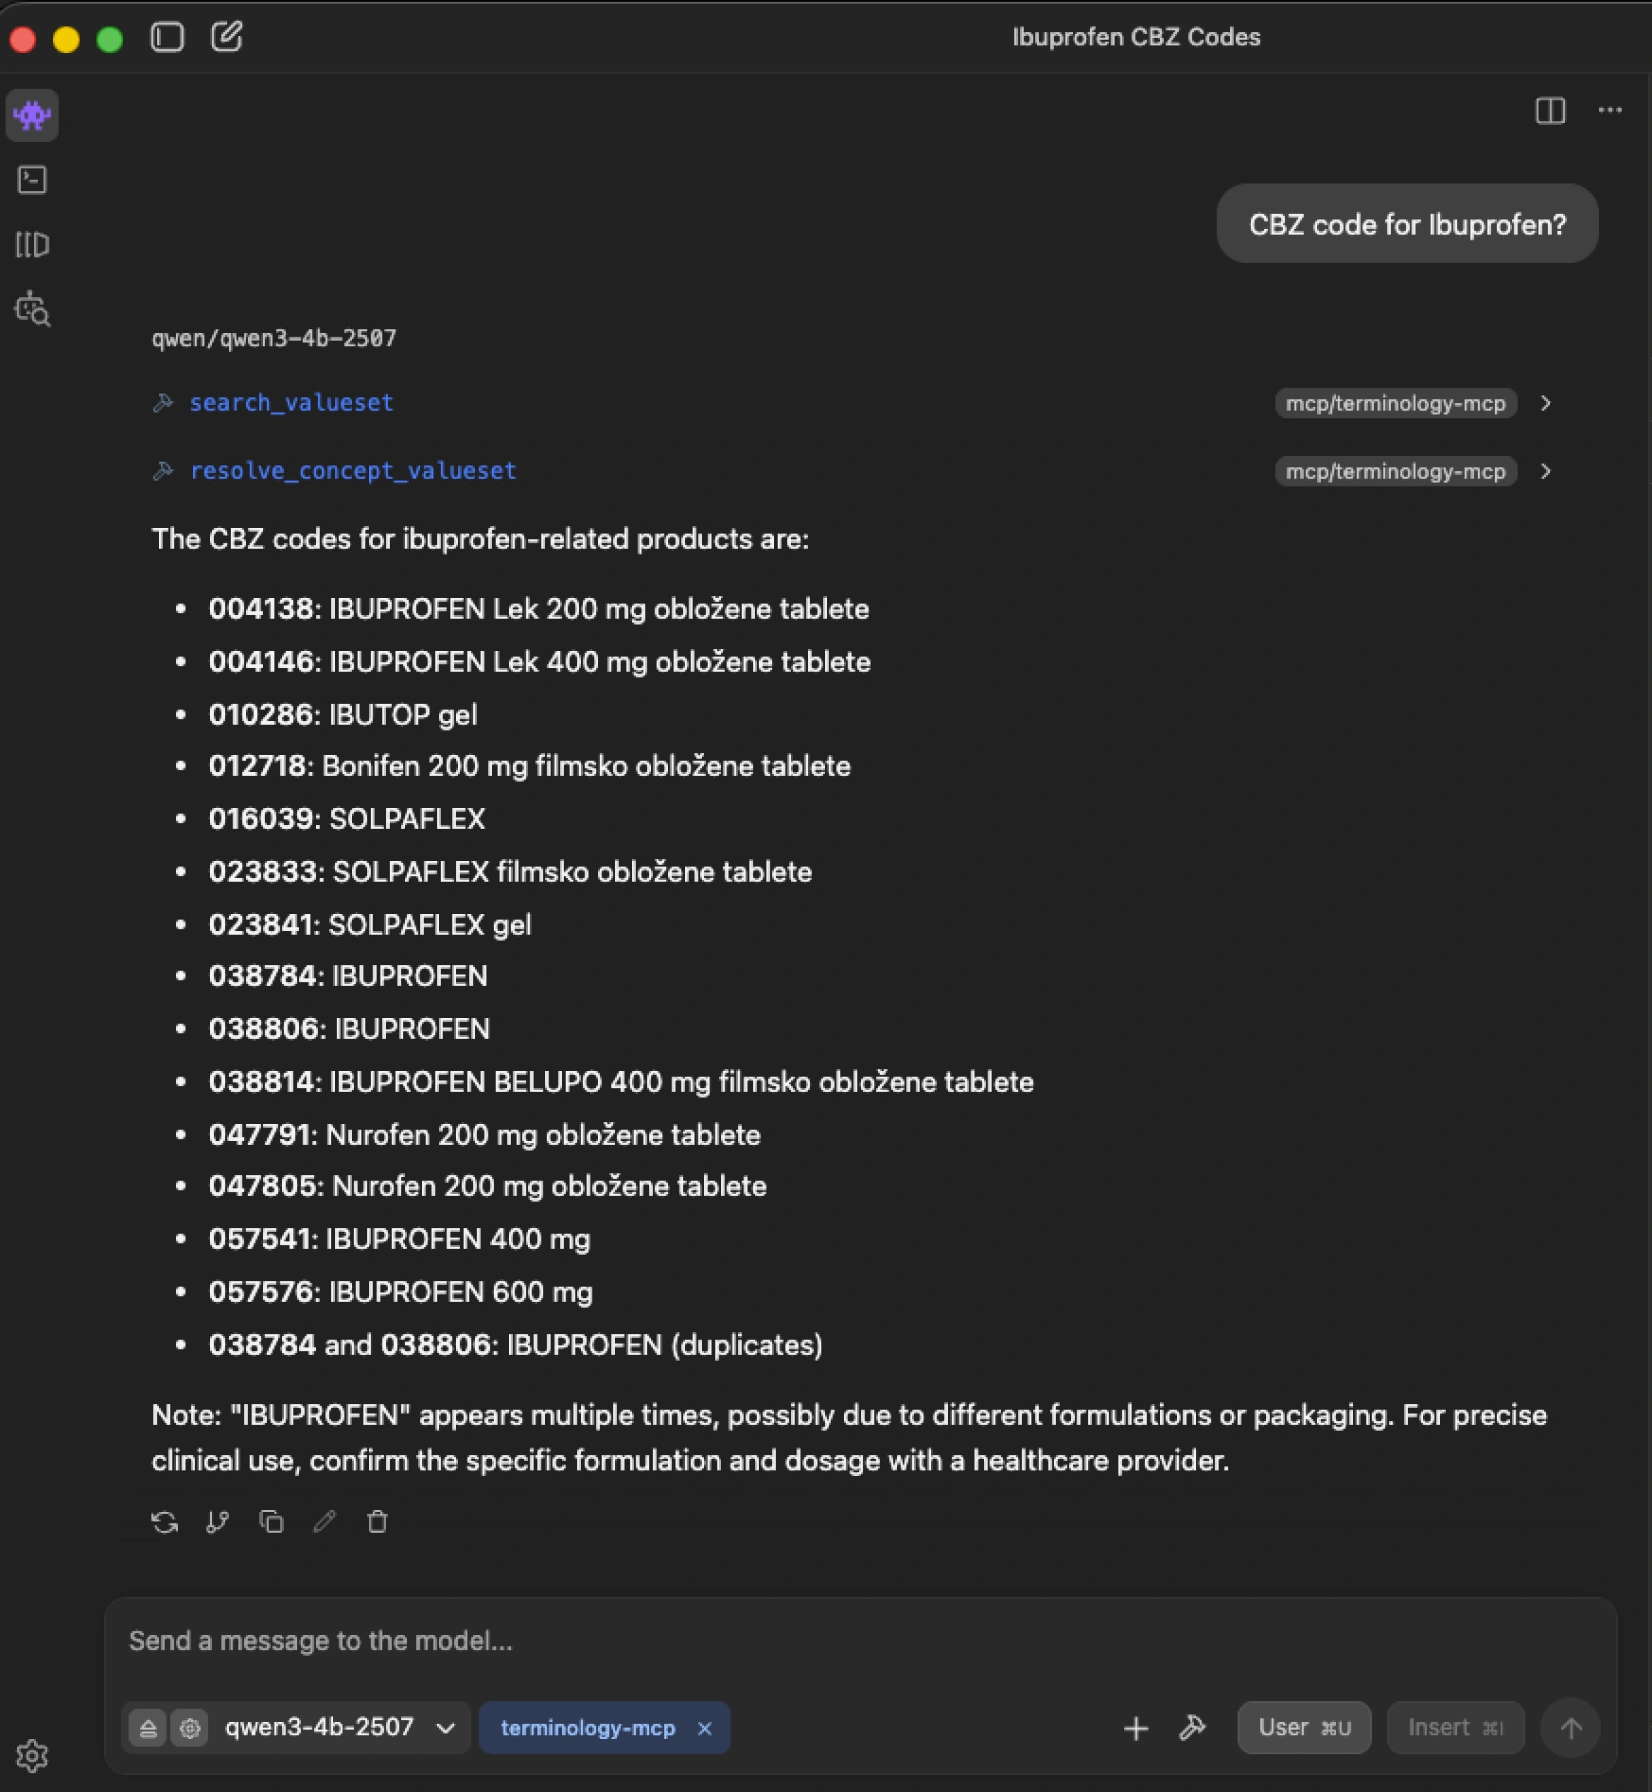
Task: Branch the conversation from this message
Action: point(218,1522)
